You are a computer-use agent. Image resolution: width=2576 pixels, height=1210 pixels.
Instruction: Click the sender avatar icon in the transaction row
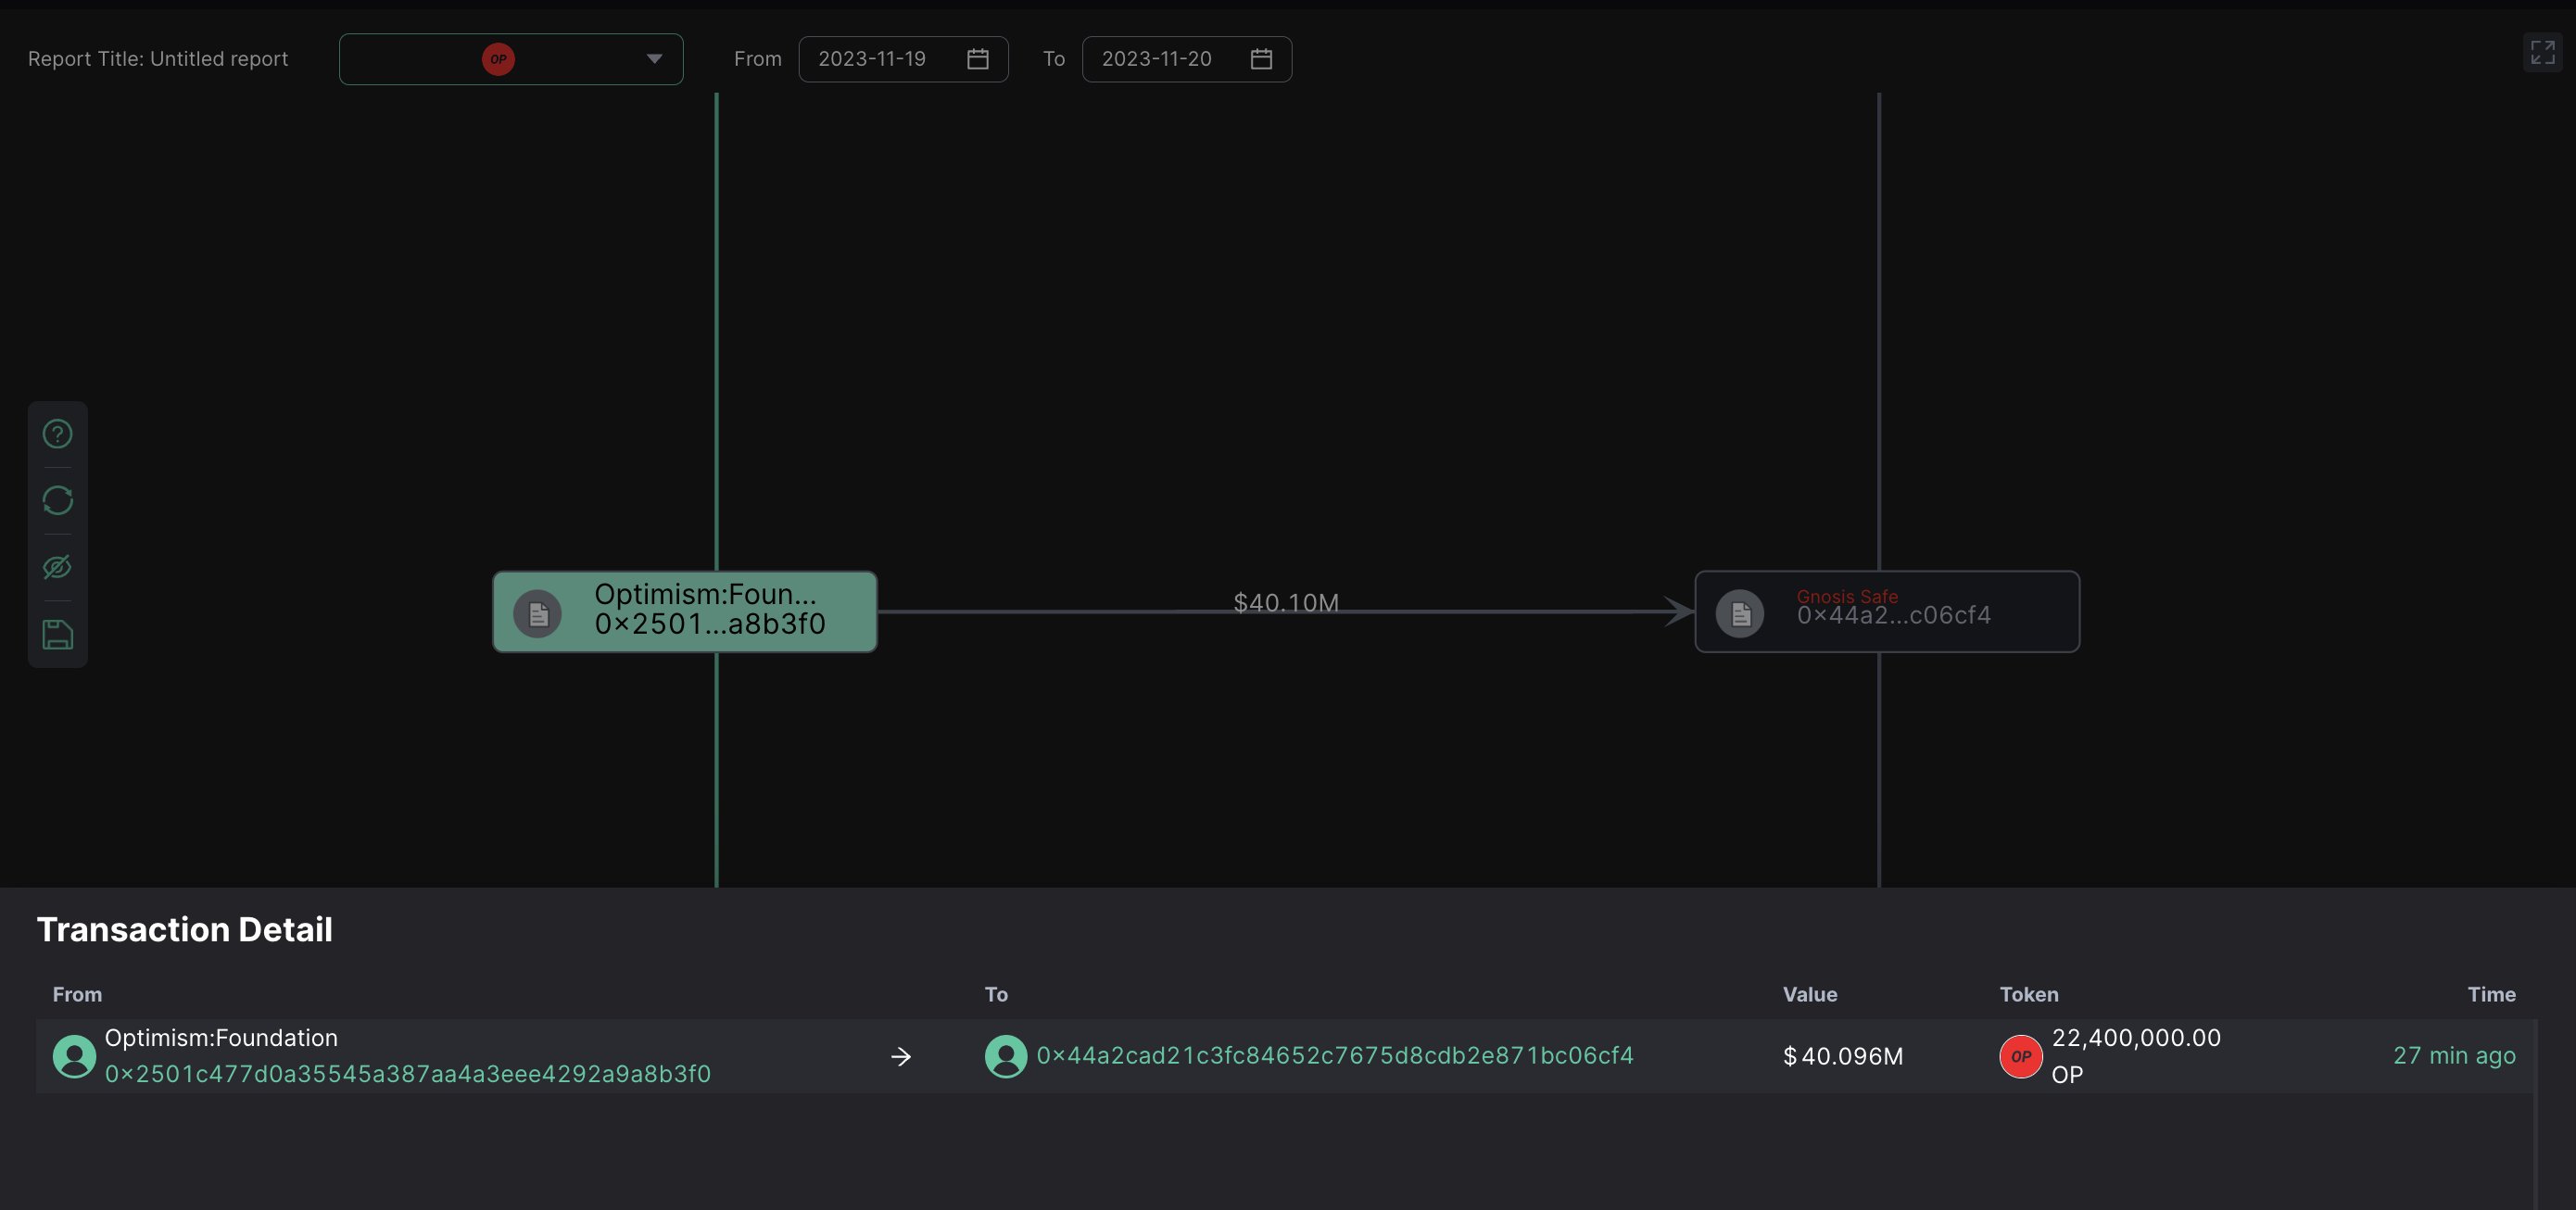click(74, 1056)
